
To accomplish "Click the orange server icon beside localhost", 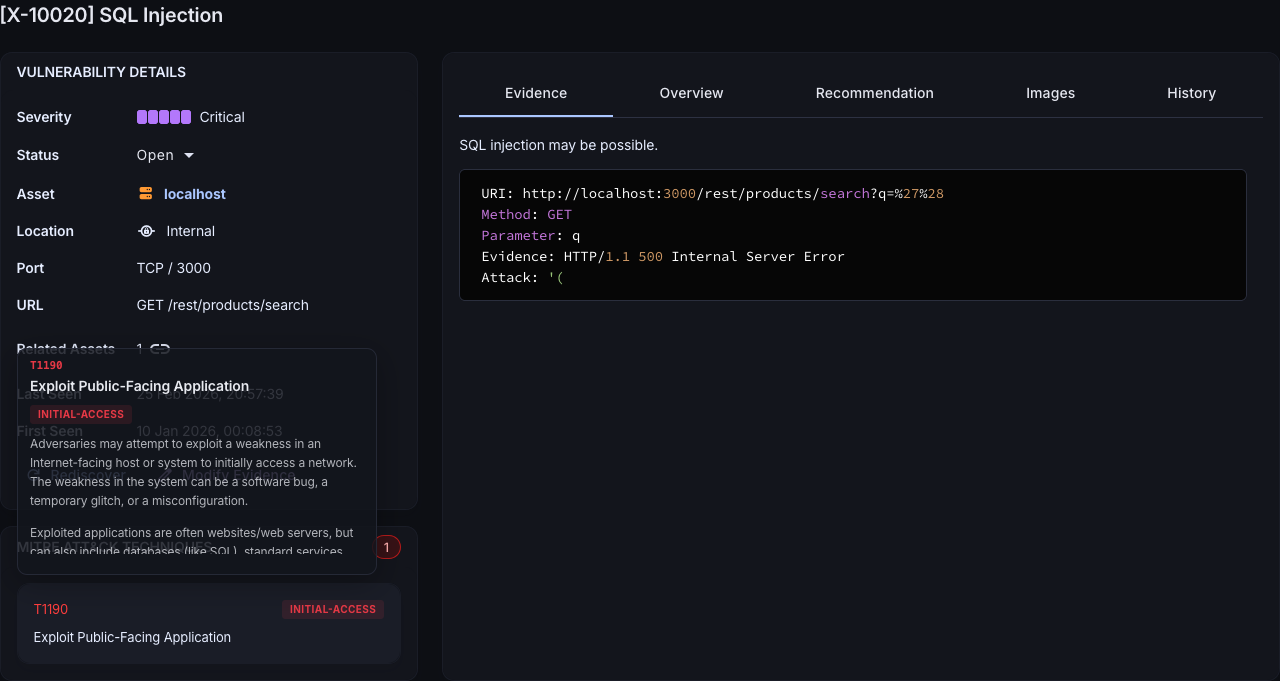I will coord(146,193).
